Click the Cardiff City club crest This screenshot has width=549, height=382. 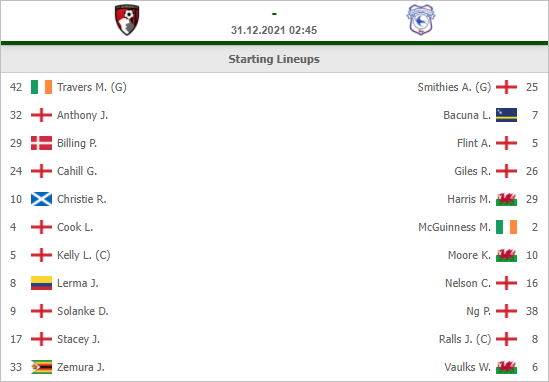pos(421,20)
